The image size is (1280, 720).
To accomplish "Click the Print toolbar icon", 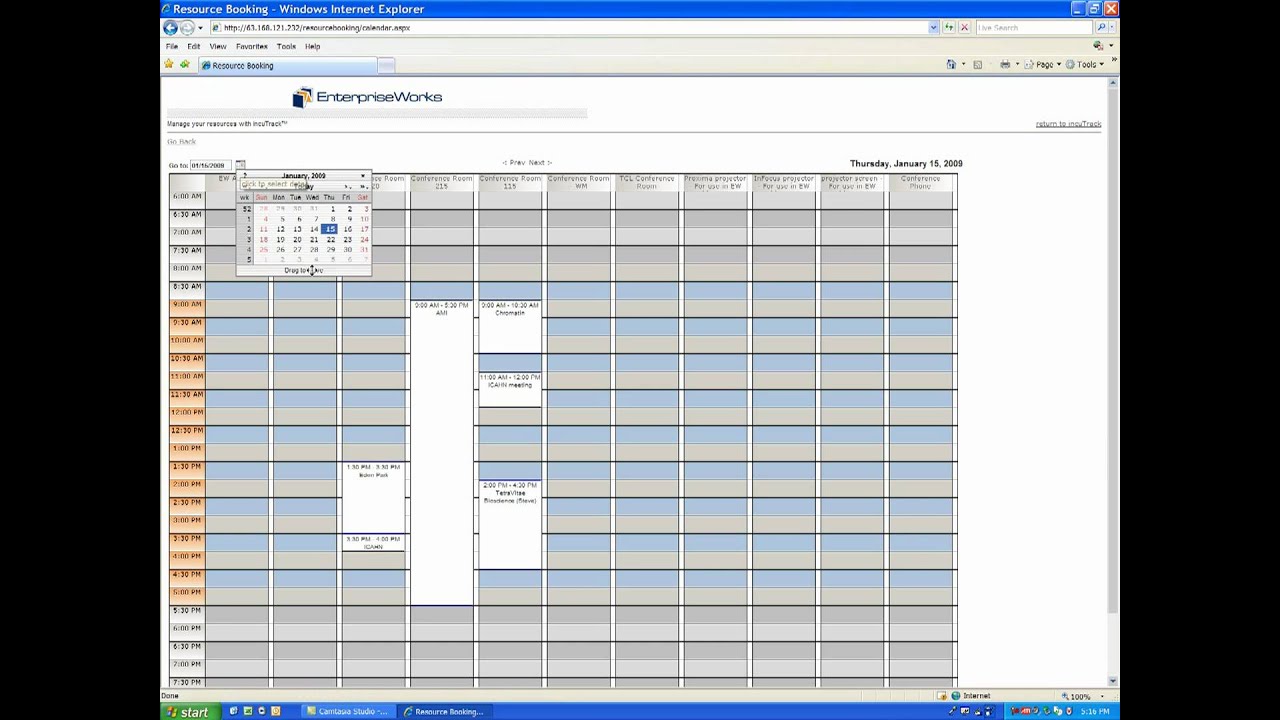I will [x=1005, y=64].
